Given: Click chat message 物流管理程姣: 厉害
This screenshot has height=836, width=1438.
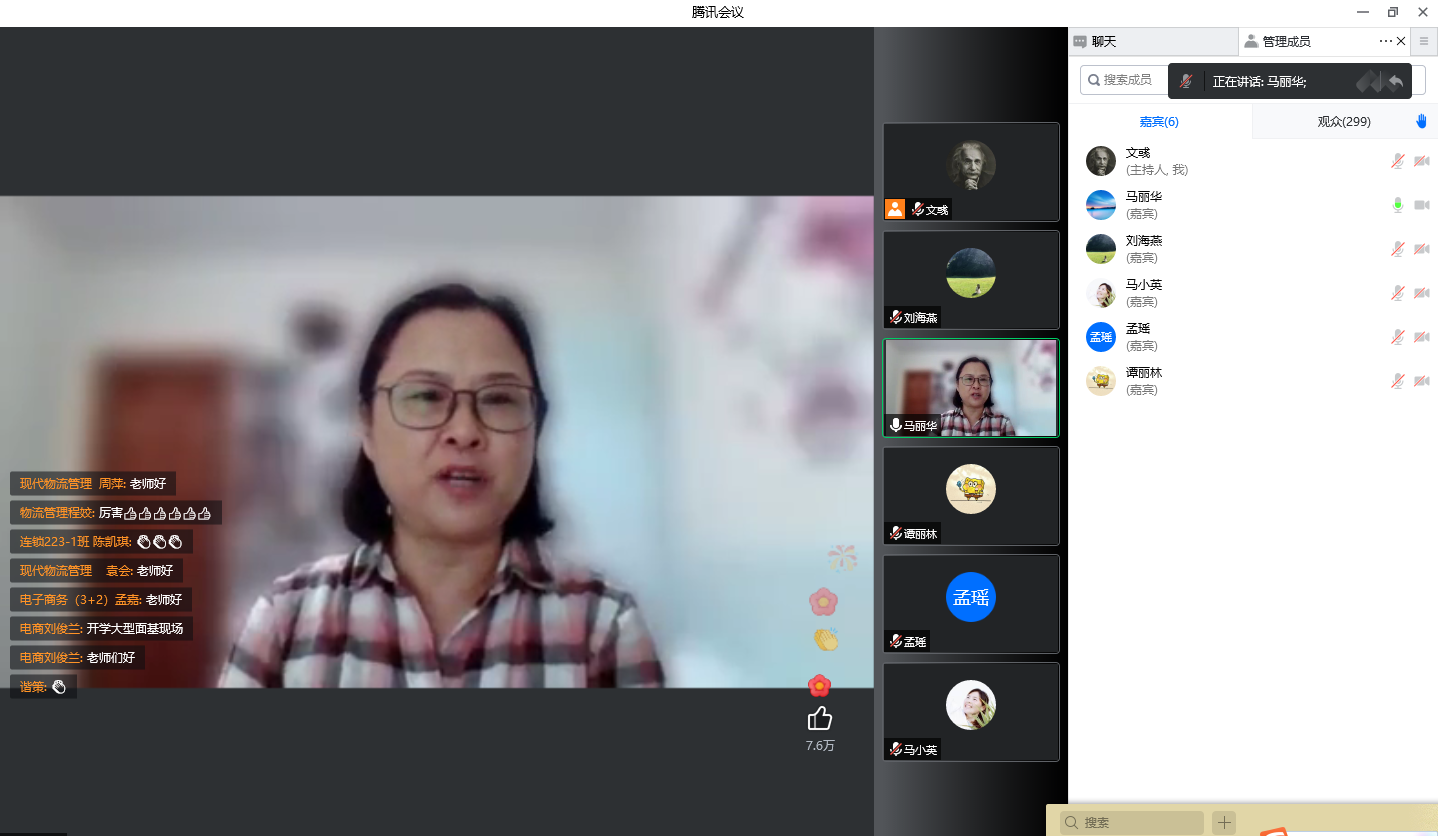Looking at the screenshot, I should pyautogui.click(x=116, y=513).
